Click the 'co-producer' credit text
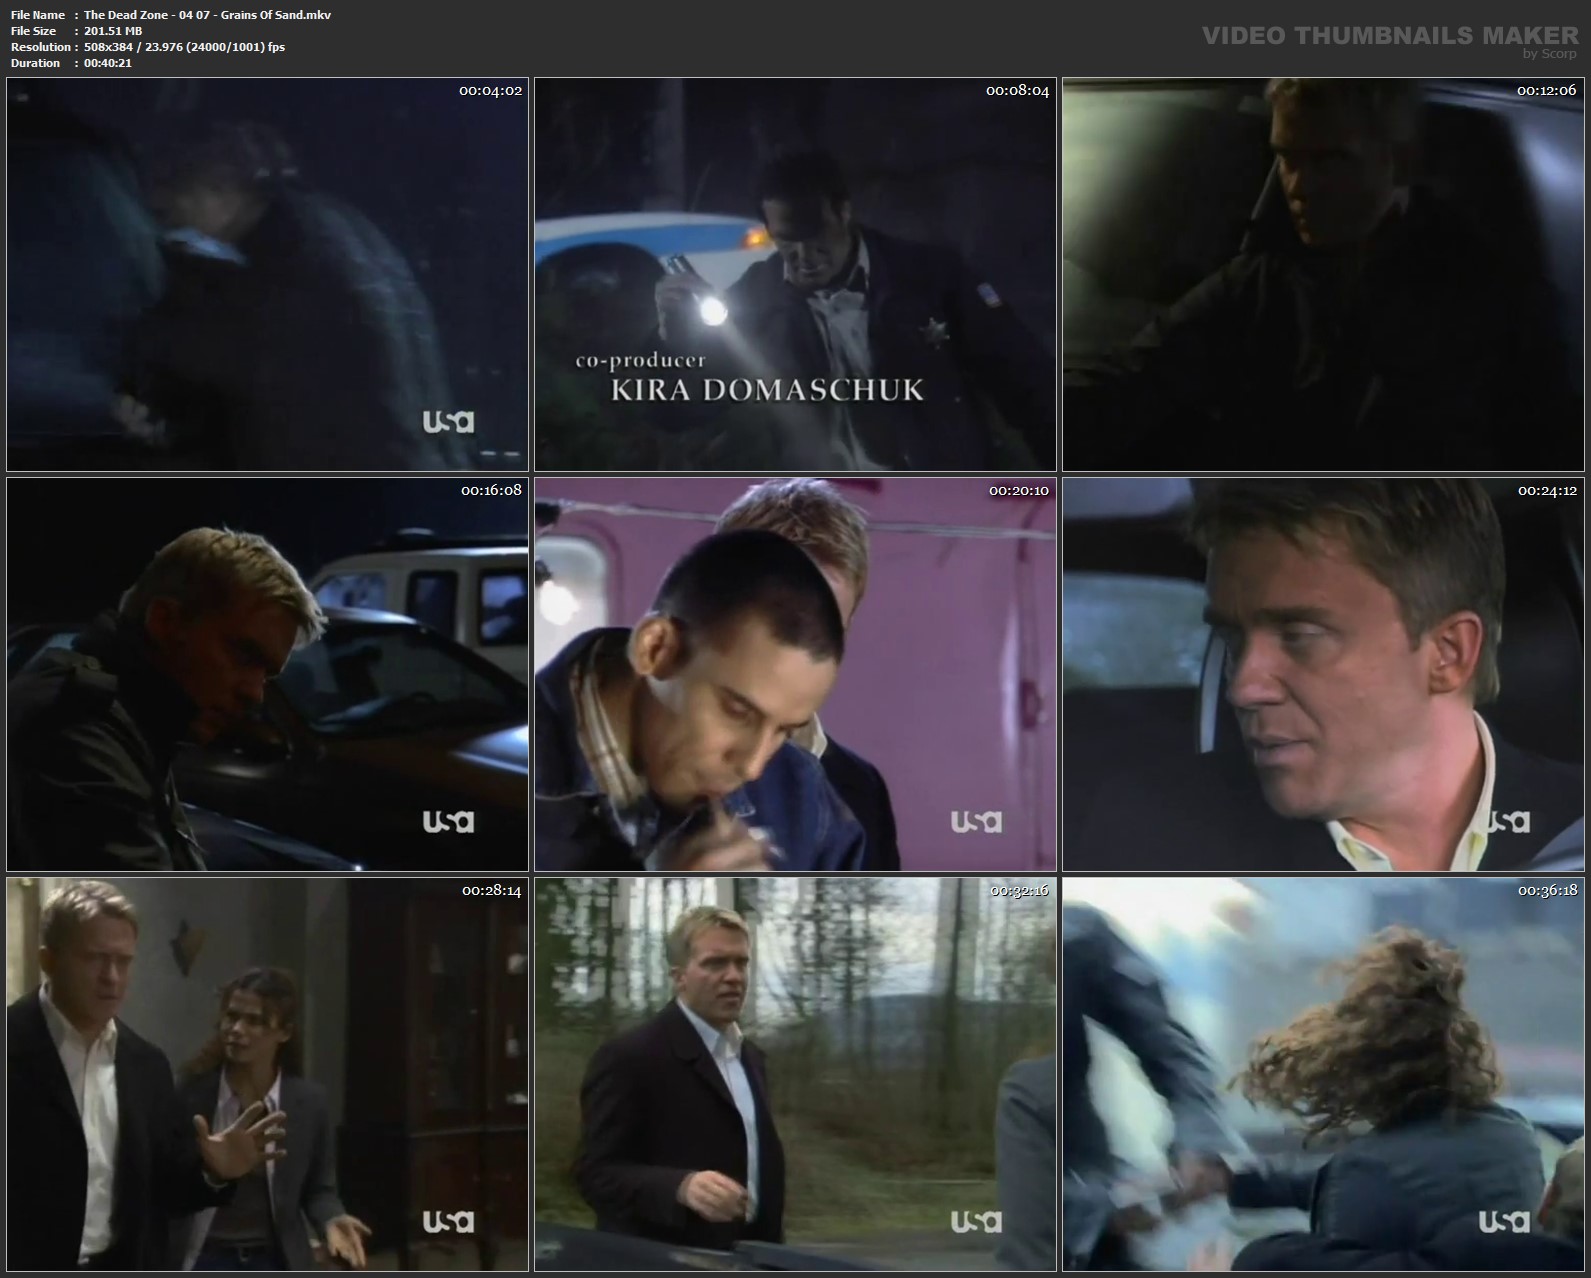This screenshot has height=1278, width=1591. pos(640,361)
